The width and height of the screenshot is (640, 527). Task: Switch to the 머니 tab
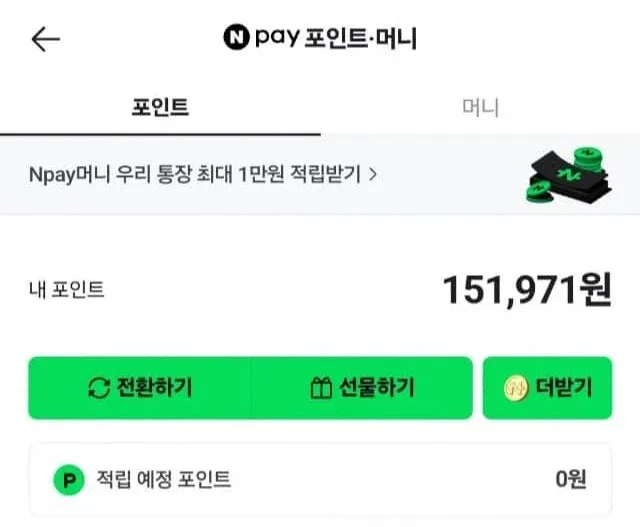(480, 107)
